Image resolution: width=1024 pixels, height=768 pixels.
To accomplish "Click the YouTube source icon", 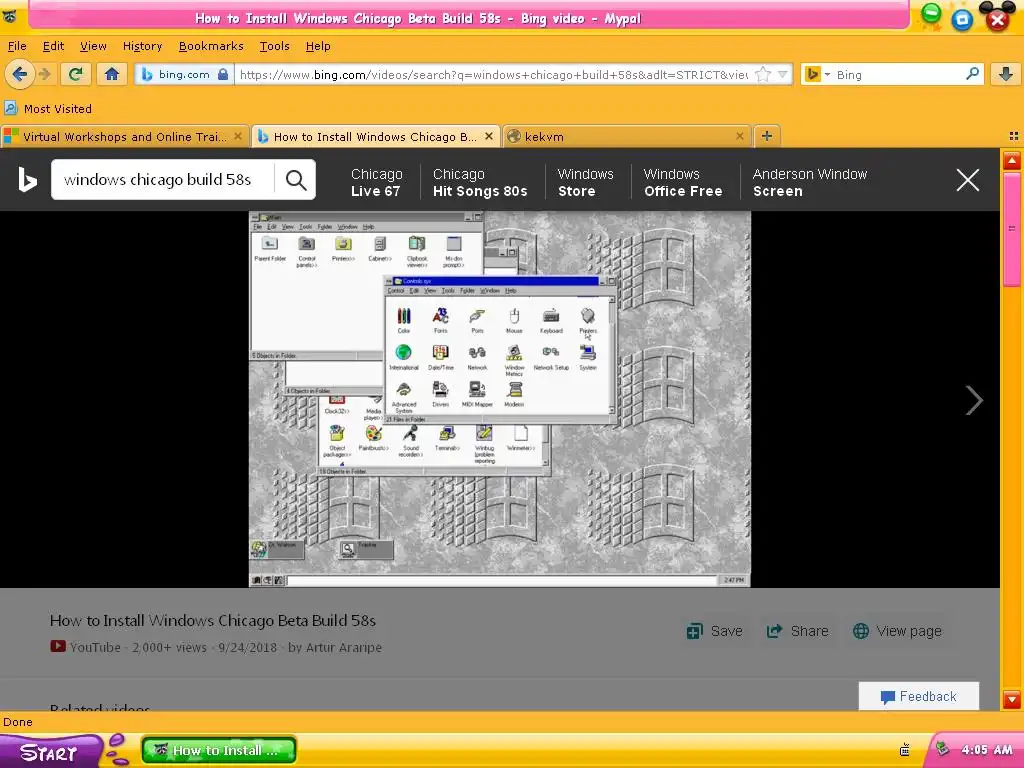I will tap(58, 647).
